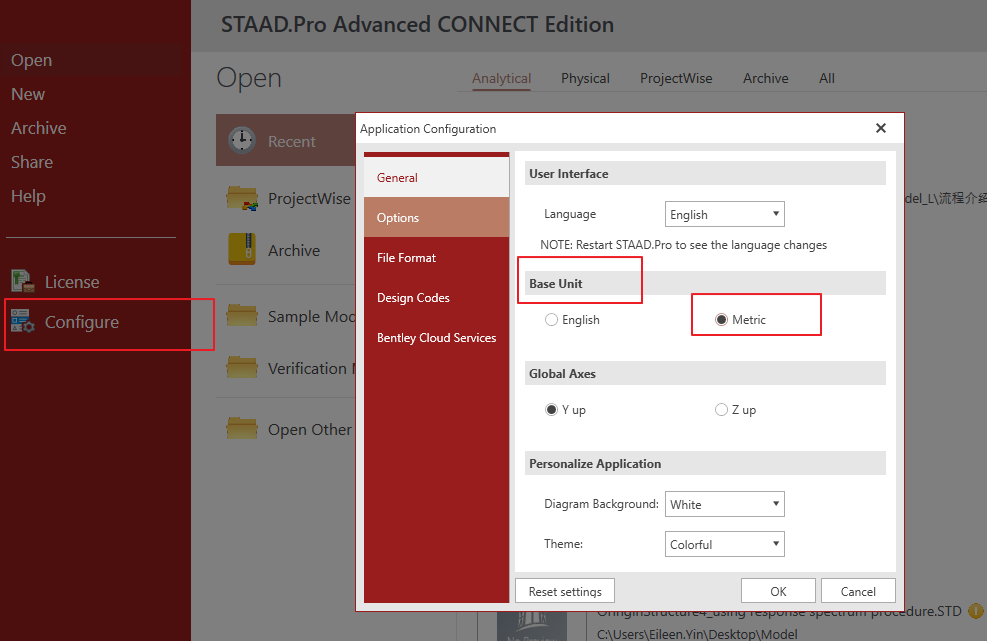Click the License document icon
987x641 pixels.
pos(23,281)
